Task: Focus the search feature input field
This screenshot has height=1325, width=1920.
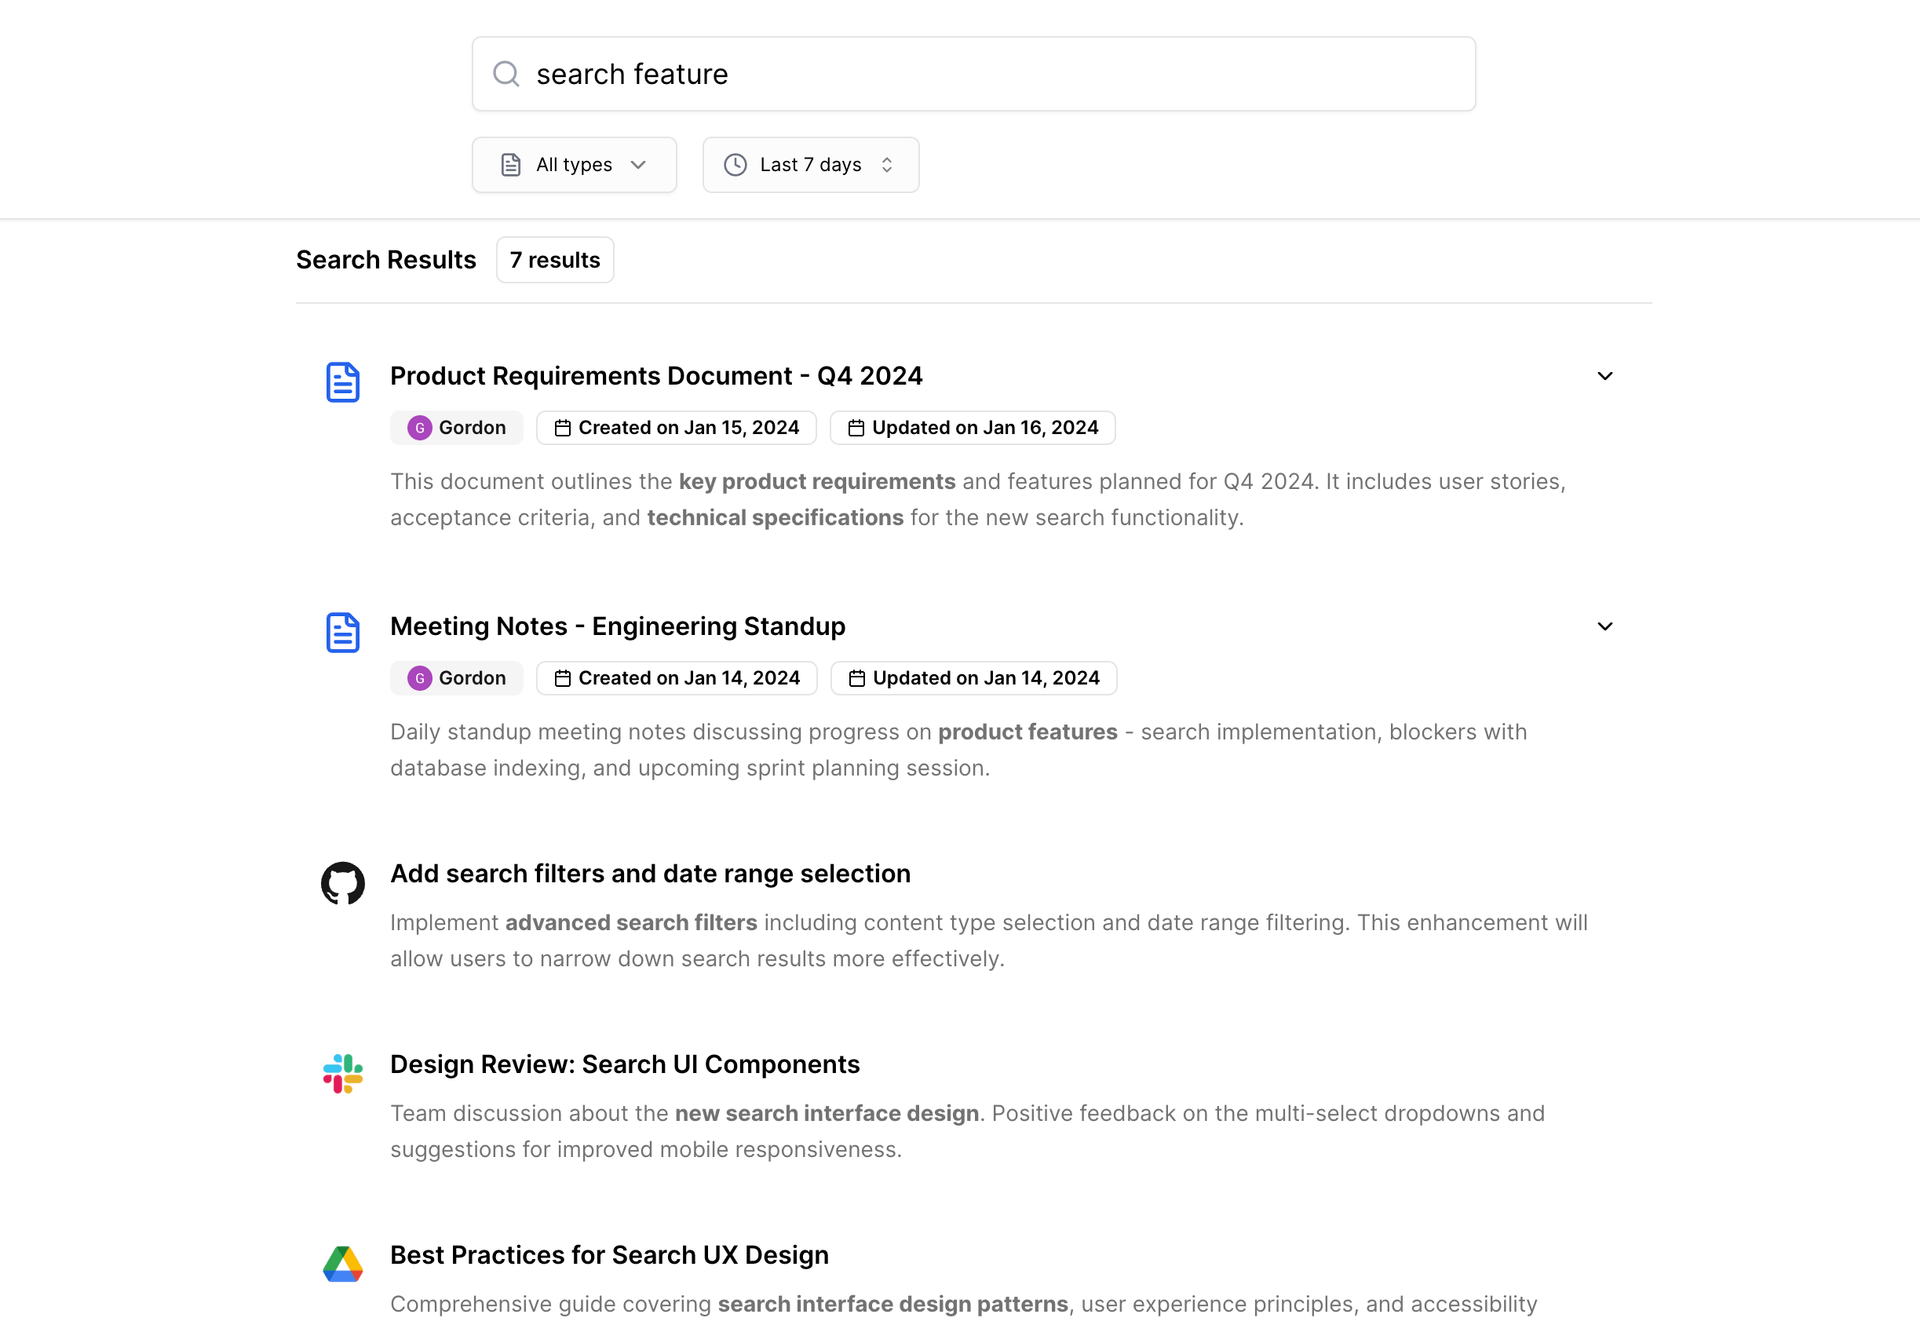Action: coord(974,74)
